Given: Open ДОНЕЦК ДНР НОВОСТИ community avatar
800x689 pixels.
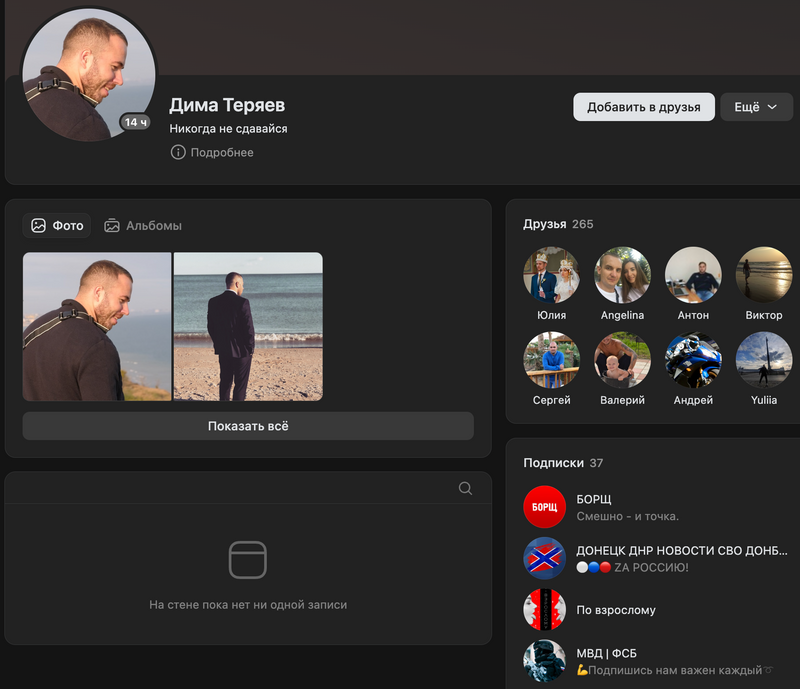Looking at the screenshot, I should (544, 558).
